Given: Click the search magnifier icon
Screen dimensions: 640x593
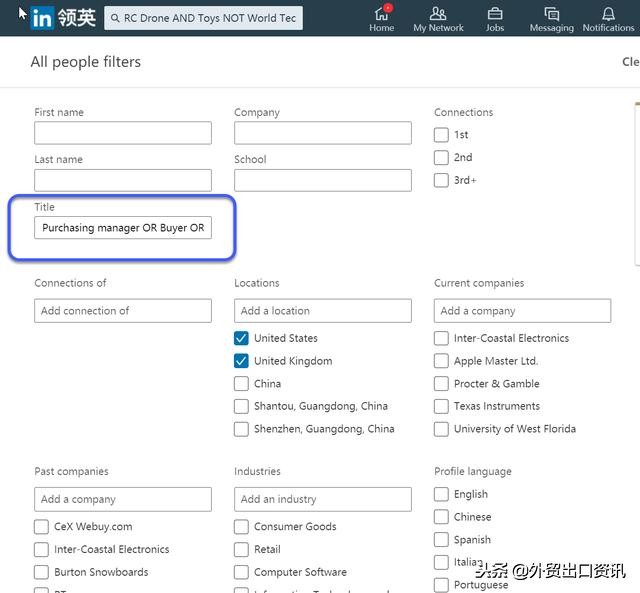Looking at the screenshot, I should [x=115, y=18].
